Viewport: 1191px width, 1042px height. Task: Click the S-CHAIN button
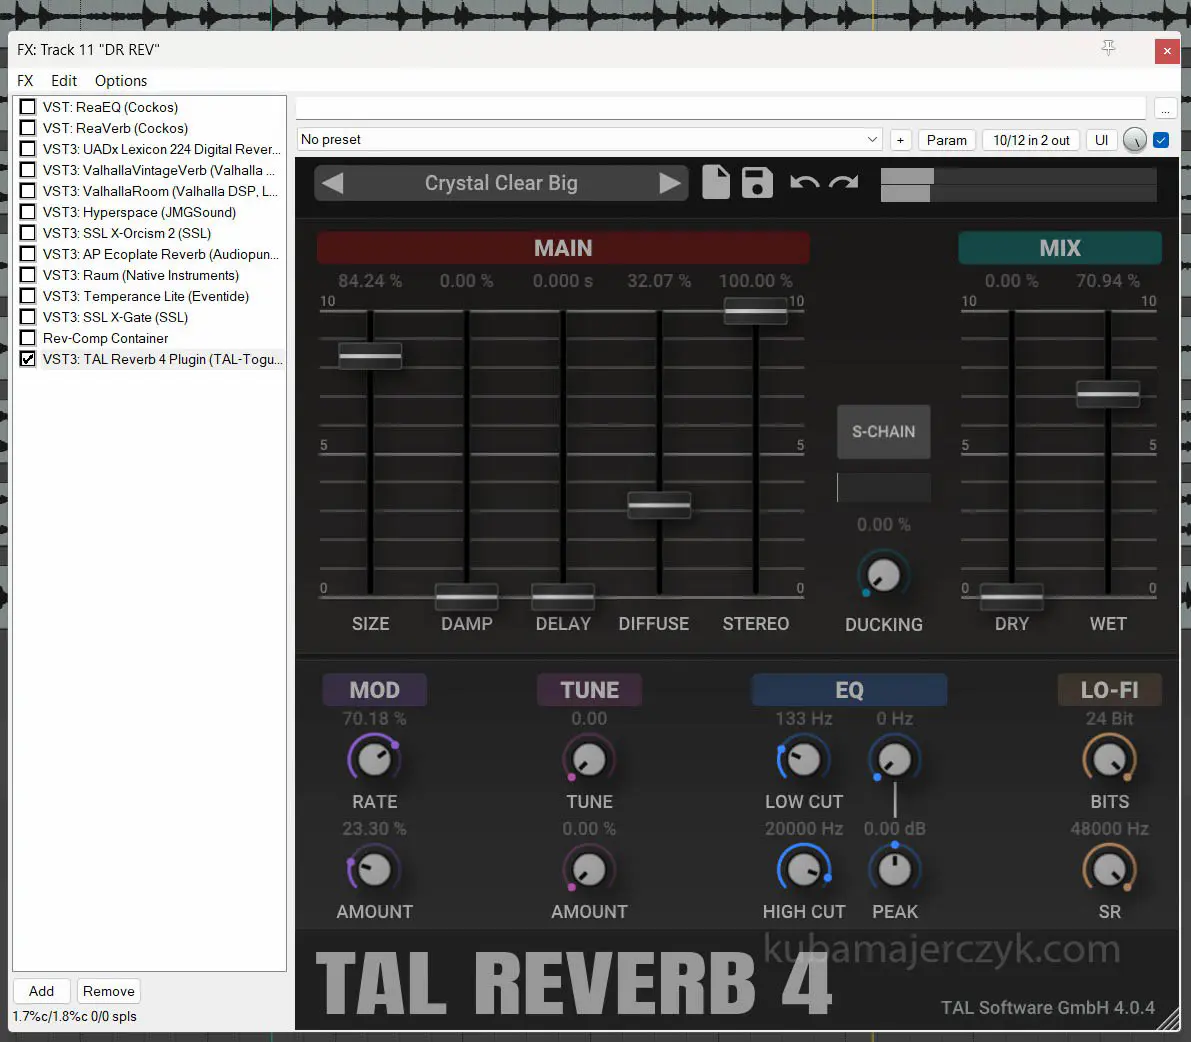point(883,432)
